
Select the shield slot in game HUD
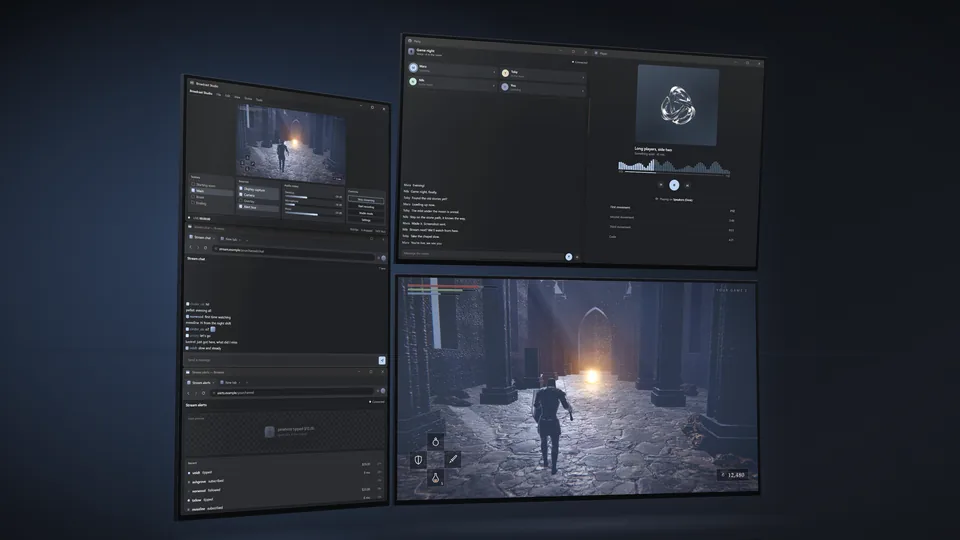[x=418, y=459]
